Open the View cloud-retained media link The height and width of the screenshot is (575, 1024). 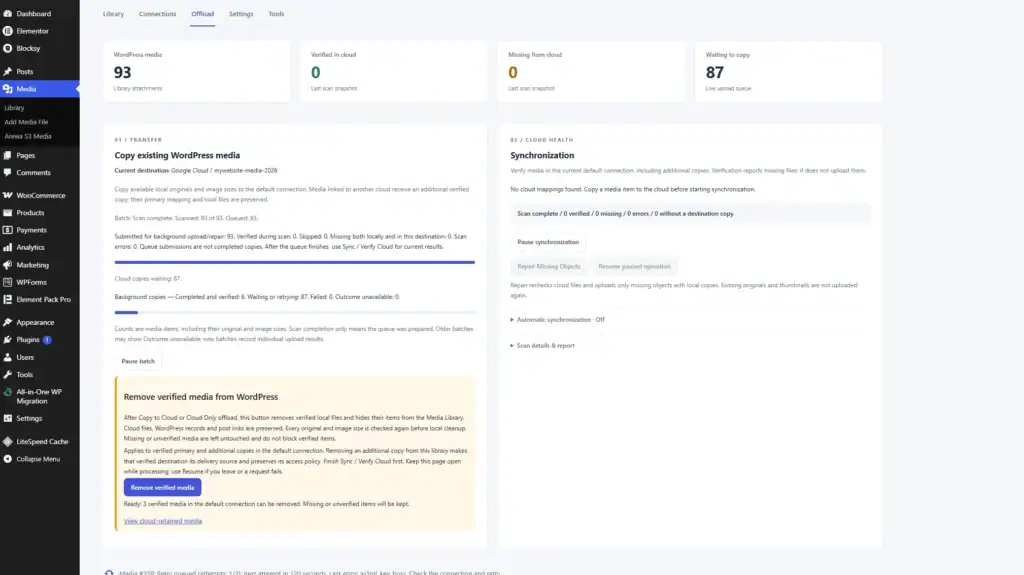click(163, 521)
